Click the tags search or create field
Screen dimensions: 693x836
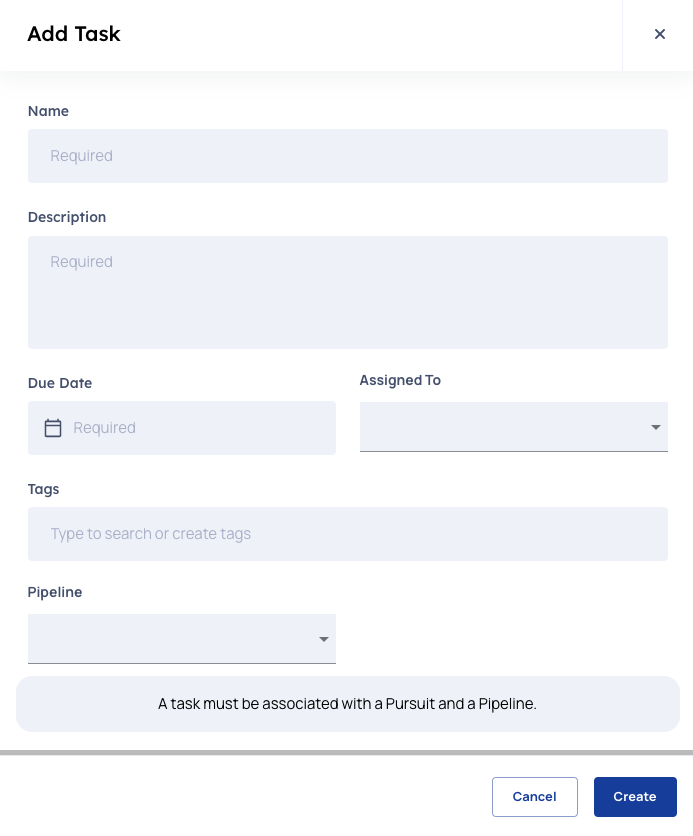click(348, 534)
